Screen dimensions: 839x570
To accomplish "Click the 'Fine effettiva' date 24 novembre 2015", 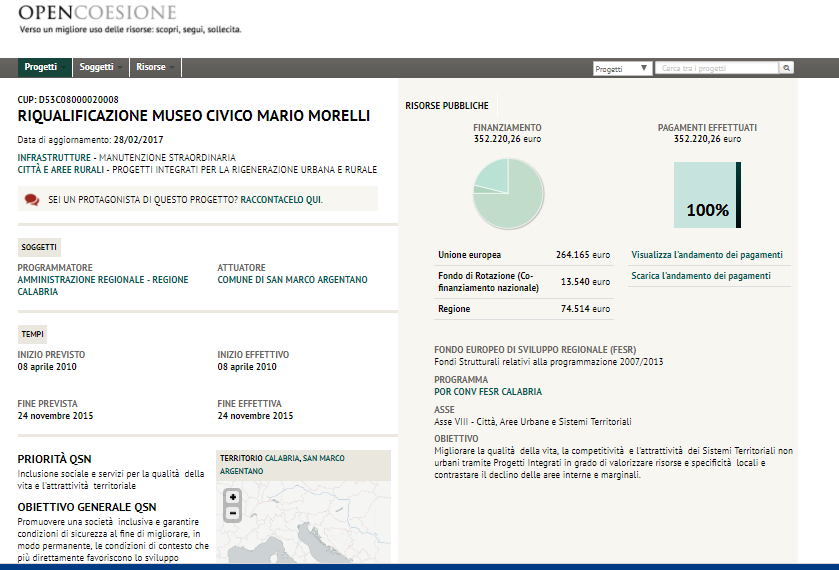I will pyautogui.click(x=255, y=416).
